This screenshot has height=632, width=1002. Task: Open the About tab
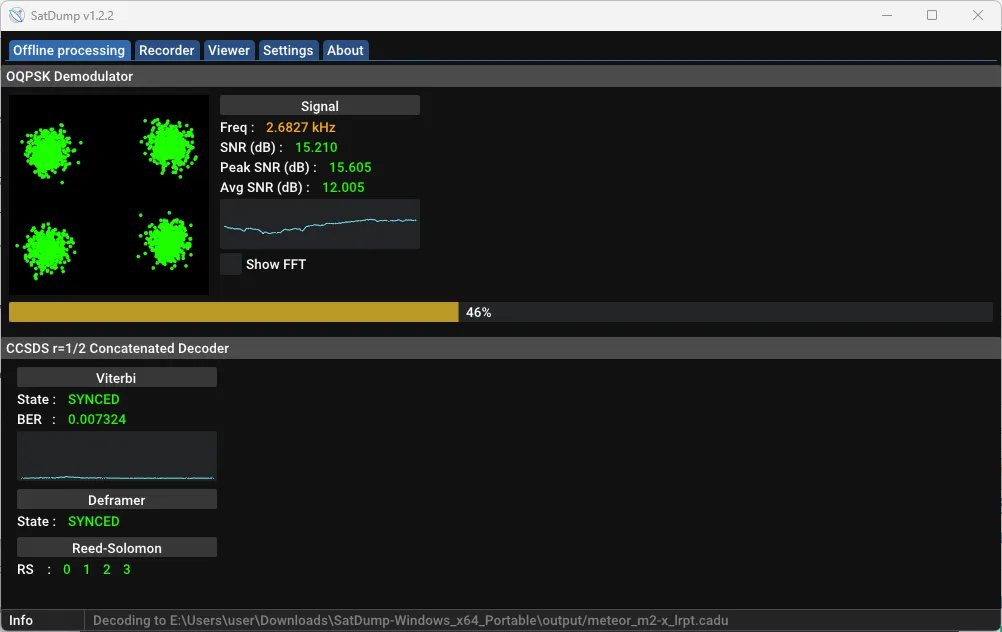tap(345, 50)
